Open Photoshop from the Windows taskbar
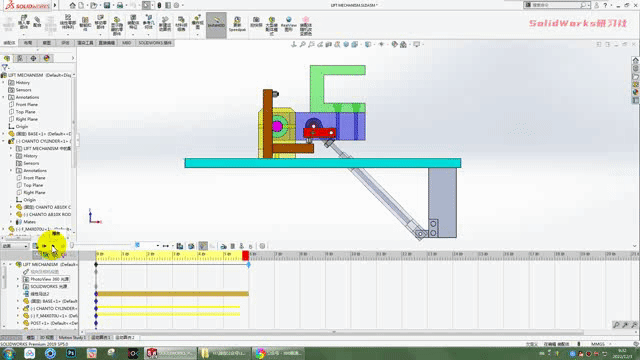The width and height of the screenshot is (640, 360). pyautogui.click(x=71, y=353)
